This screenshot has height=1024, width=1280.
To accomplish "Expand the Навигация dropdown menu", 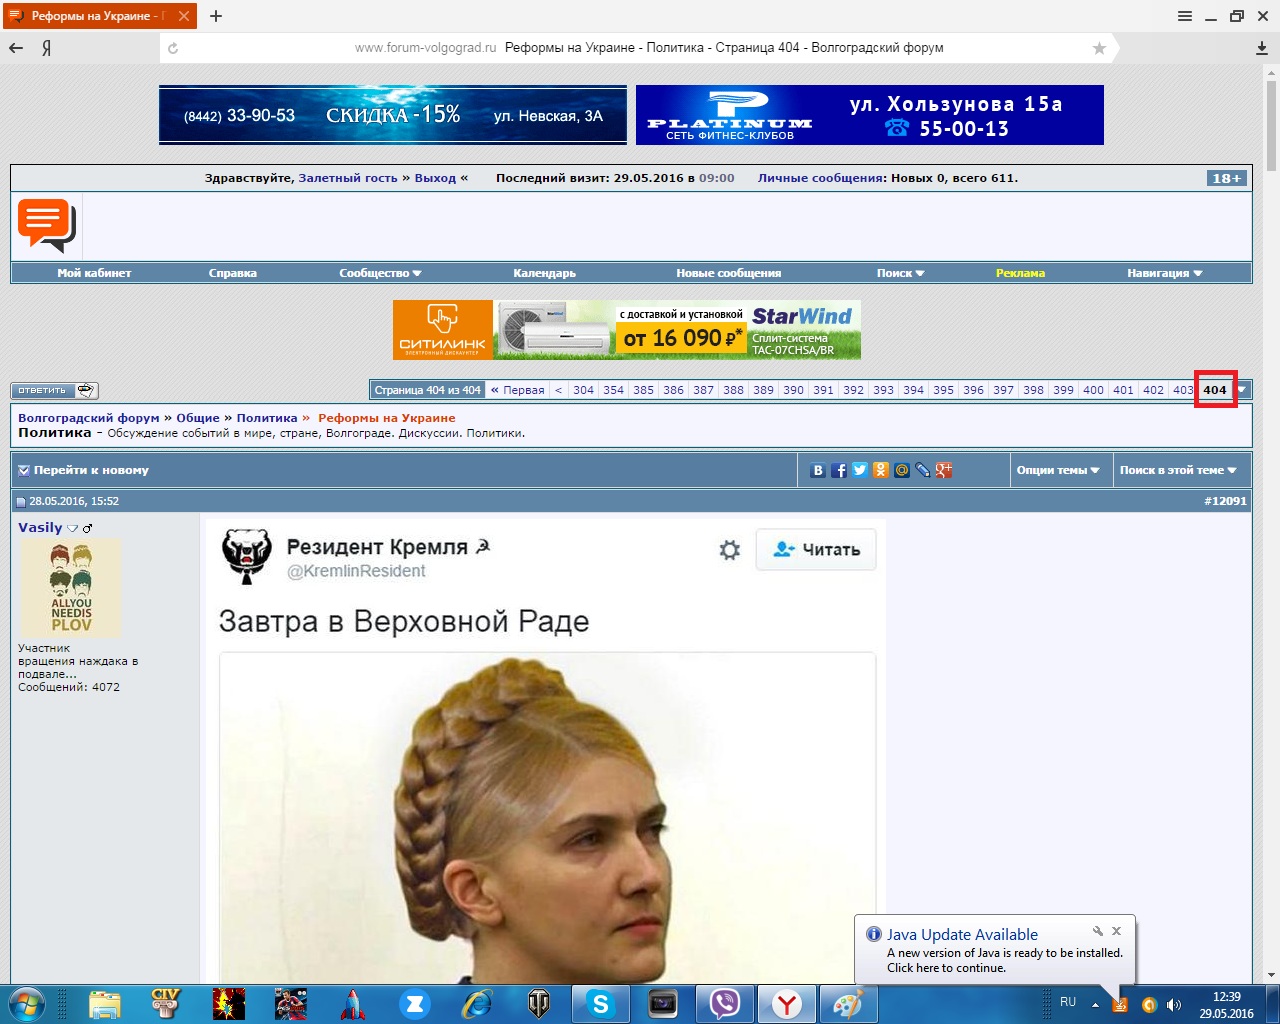I will pyautogui.click(x=1165, y=273).
